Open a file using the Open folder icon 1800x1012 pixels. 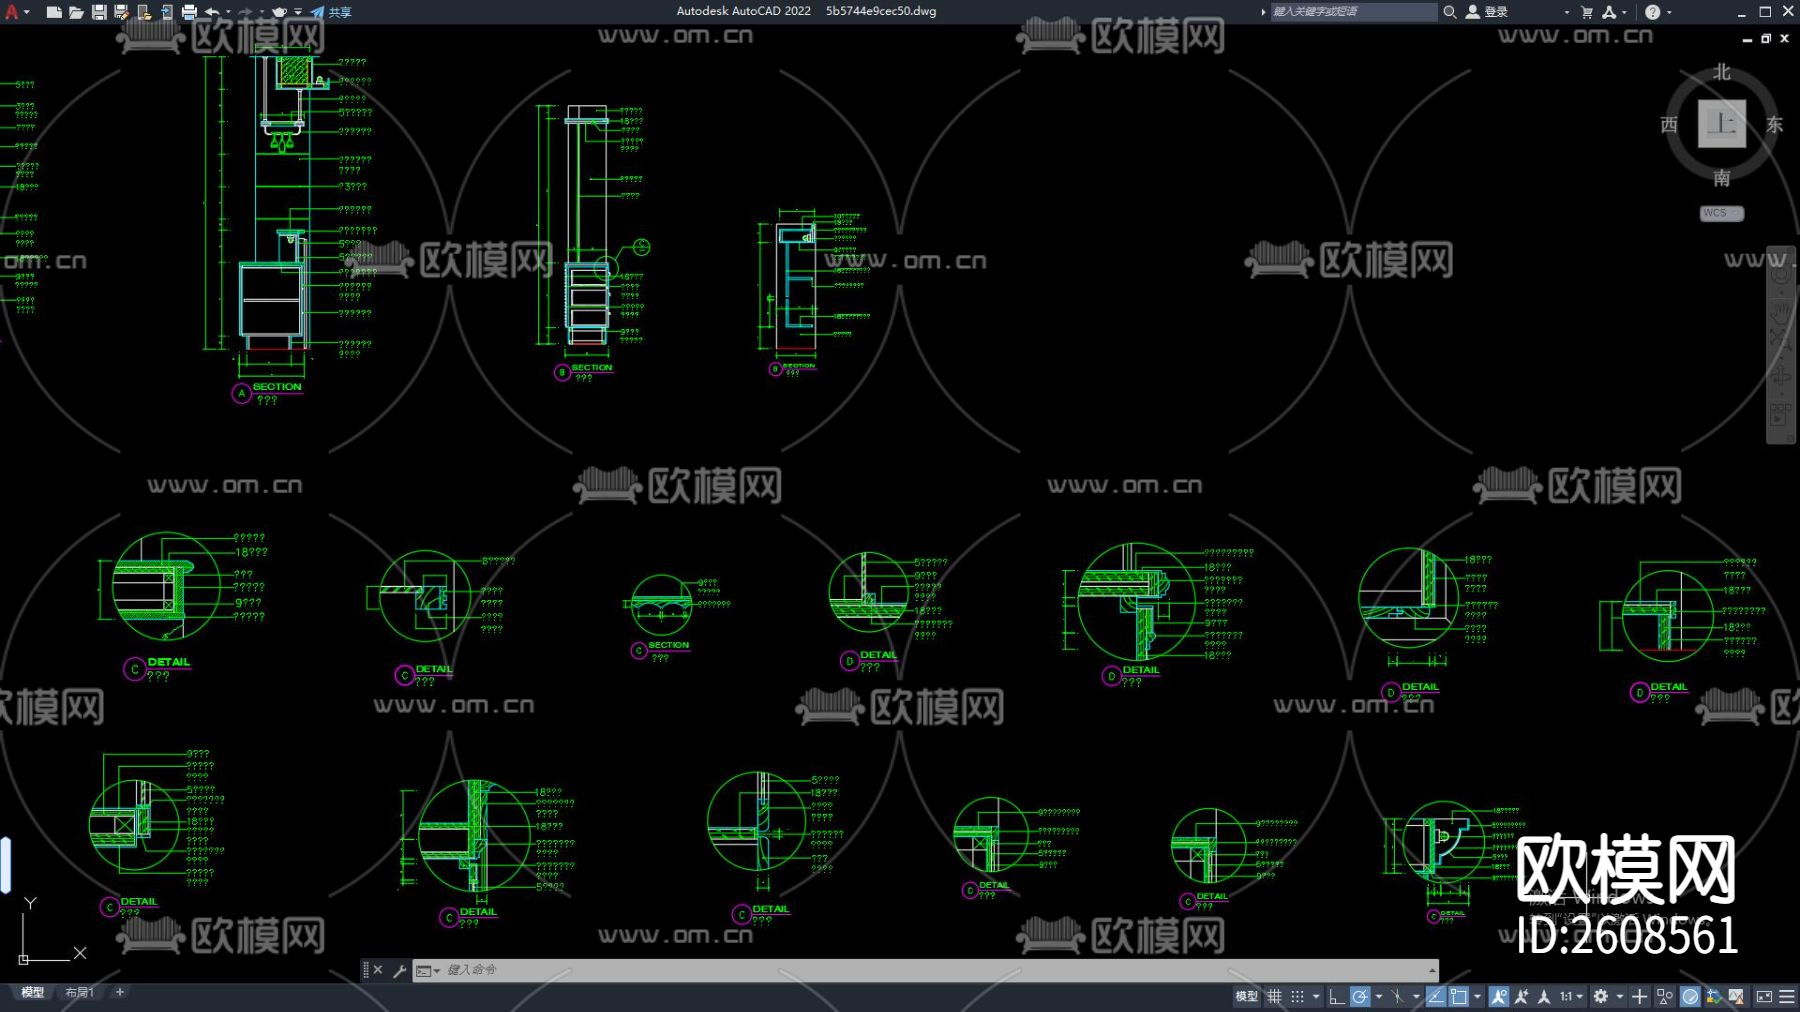(76, 12)
